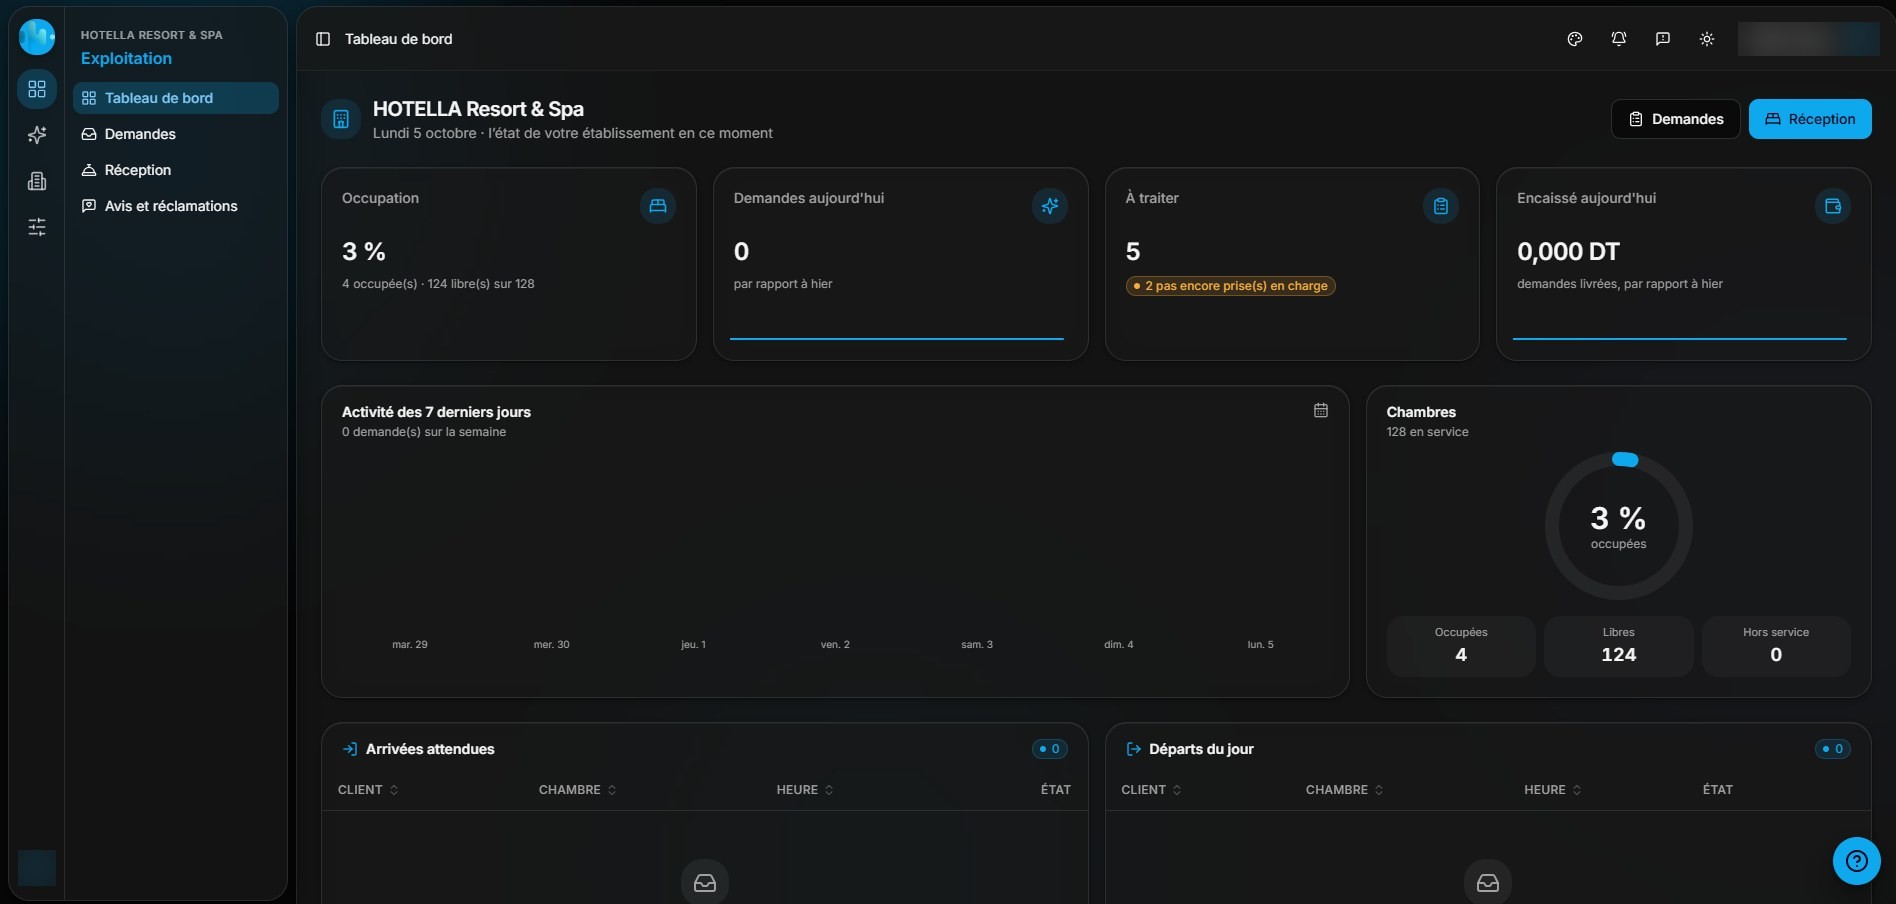
Task: Sort Départs du jour by CHAMBRE column
Action: [1345, 790]
